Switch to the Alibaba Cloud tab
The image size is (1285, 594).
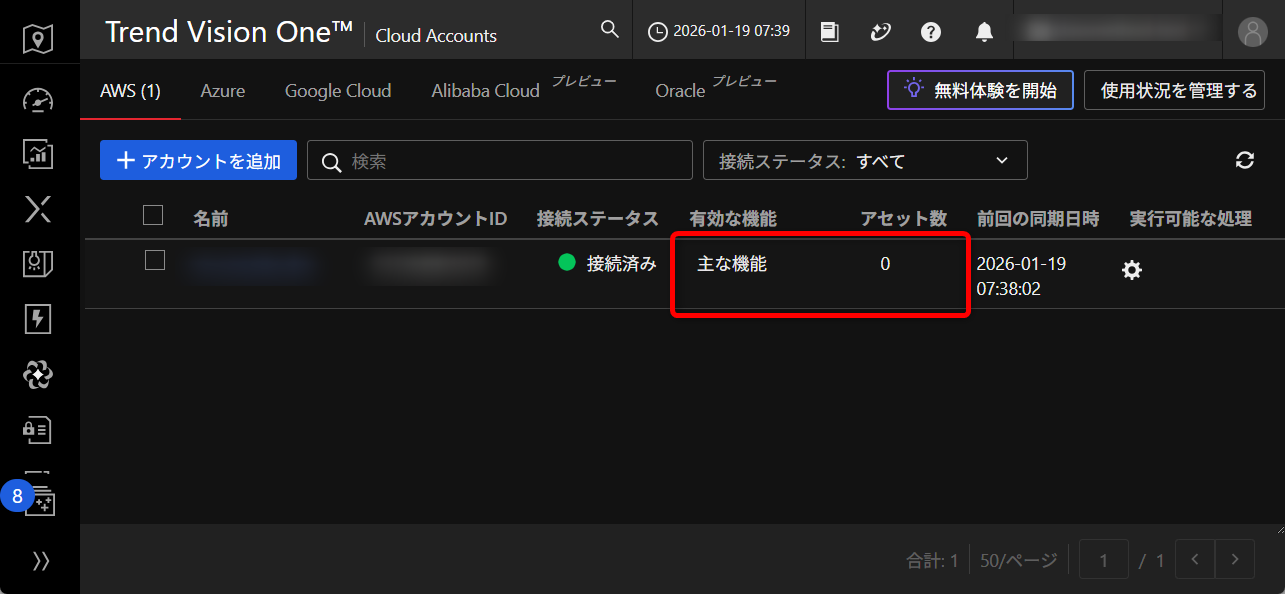pos(486,91)
